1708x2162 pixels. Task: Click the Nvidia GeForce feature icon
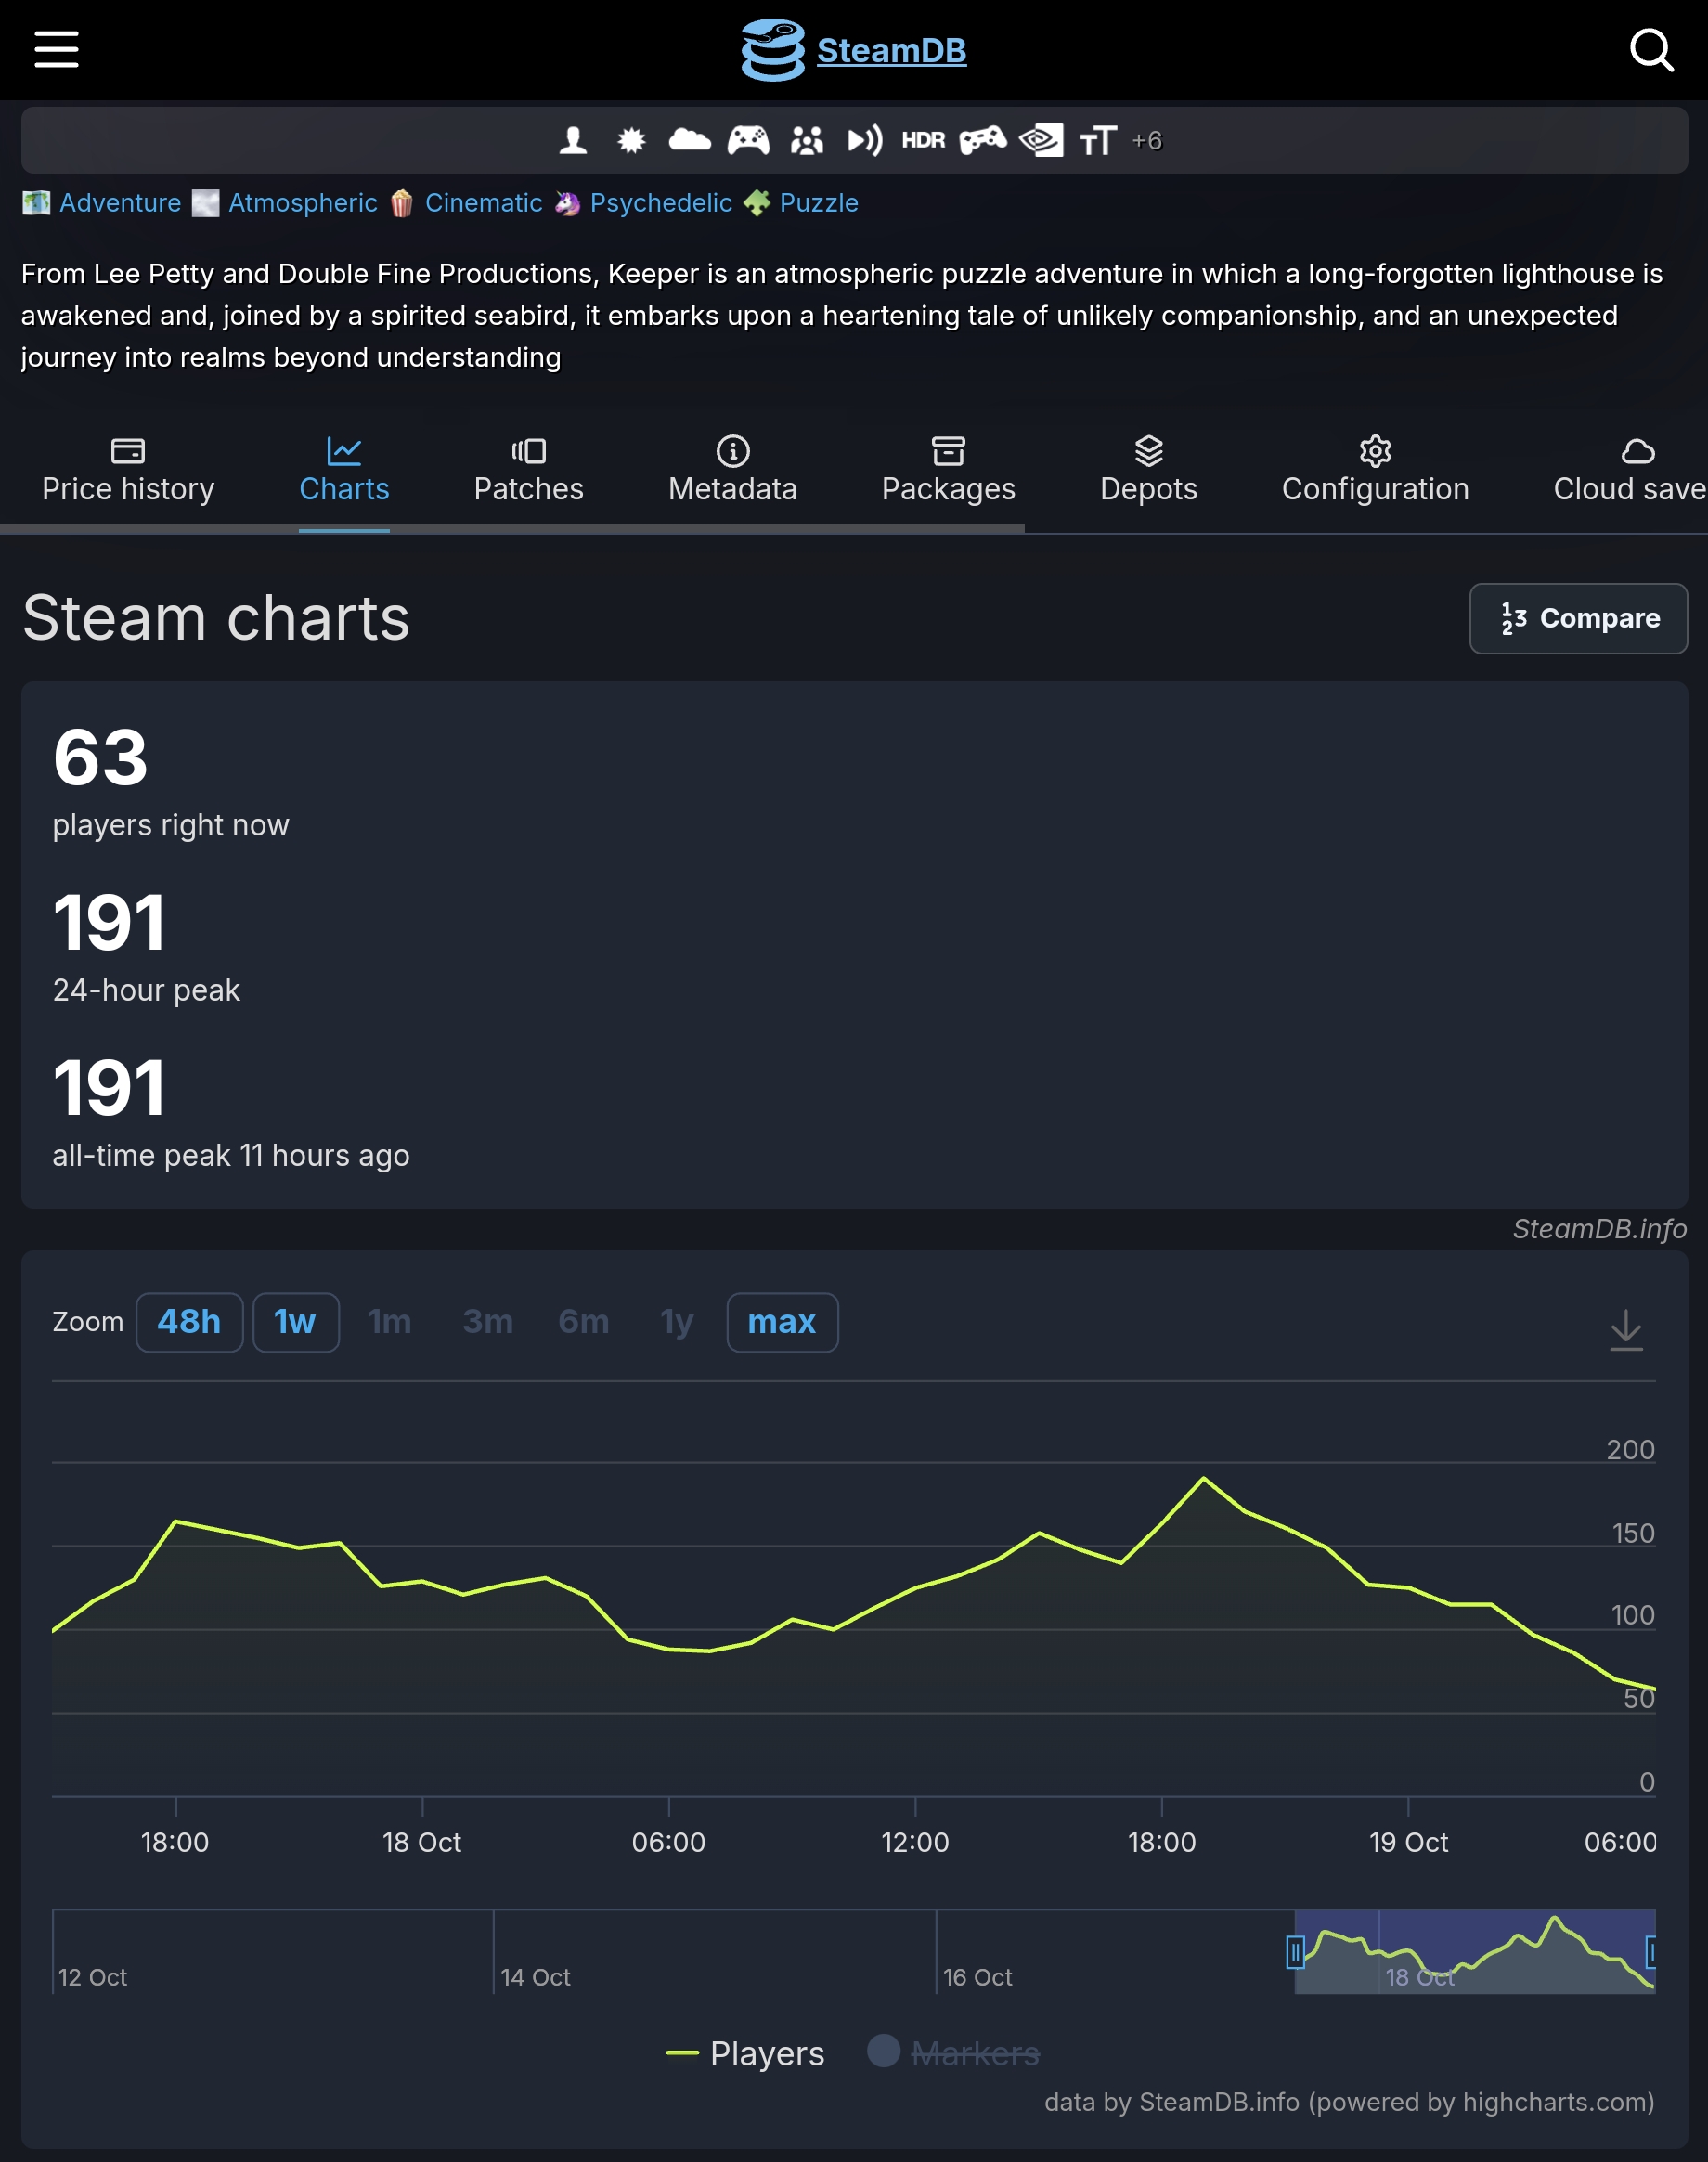(1041, 141)
